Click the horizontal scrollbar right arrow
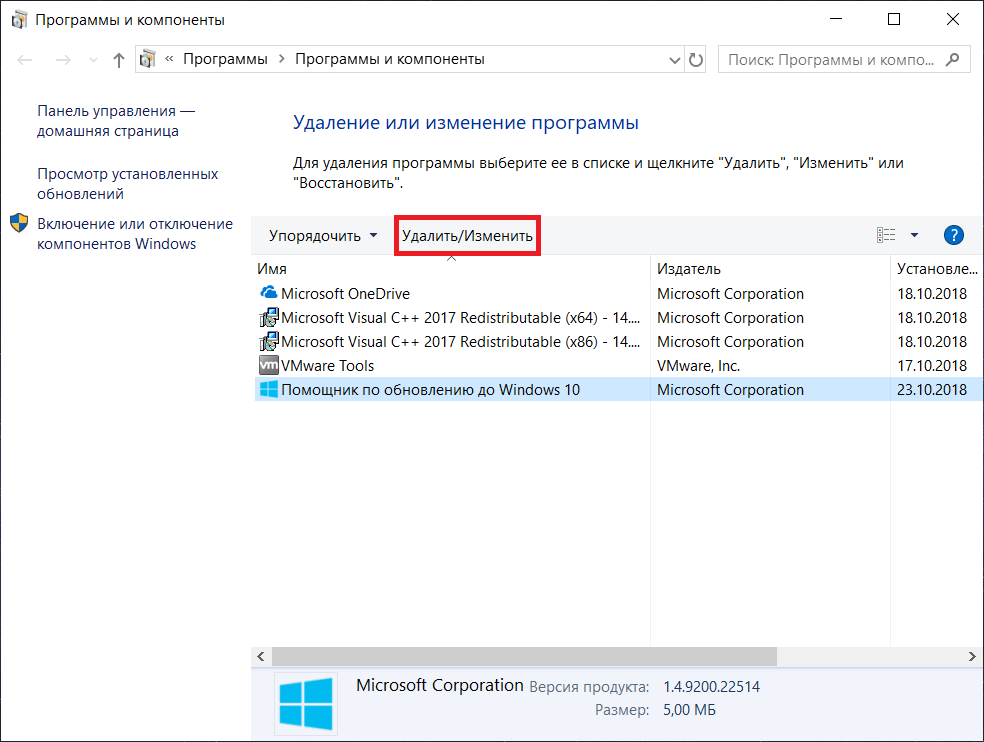984x742 pixels. (972, 657)
